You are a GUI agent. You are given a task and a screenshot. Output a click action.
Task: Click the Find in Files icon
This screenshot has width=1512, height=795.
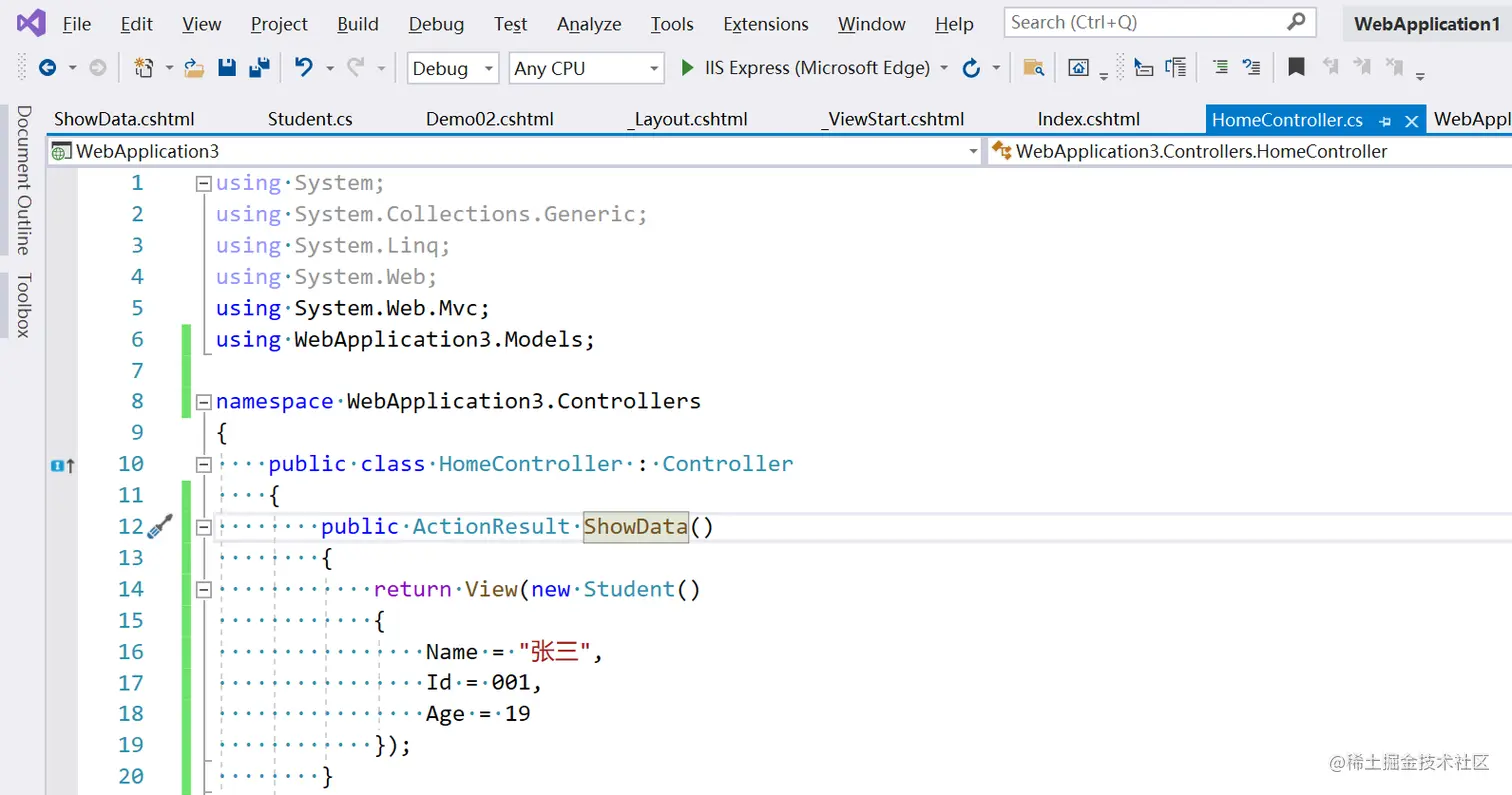pos(1034,68)
